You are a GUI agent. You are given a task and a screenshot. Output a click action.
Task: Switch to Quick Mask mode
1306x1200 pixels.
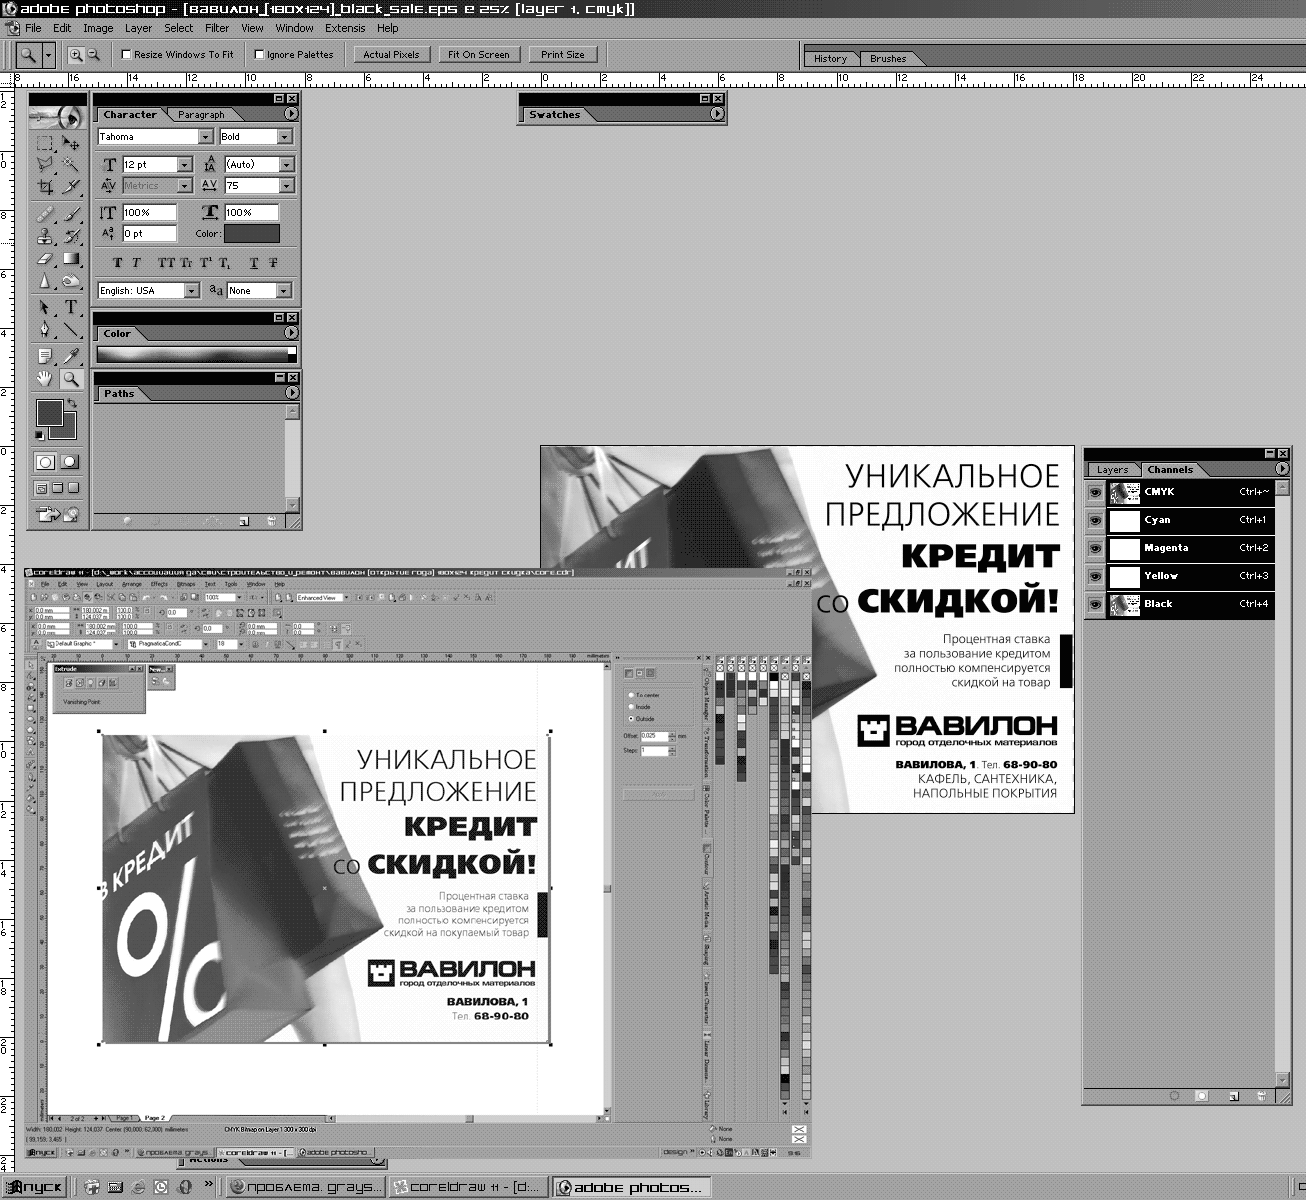[x=70, y=462]
